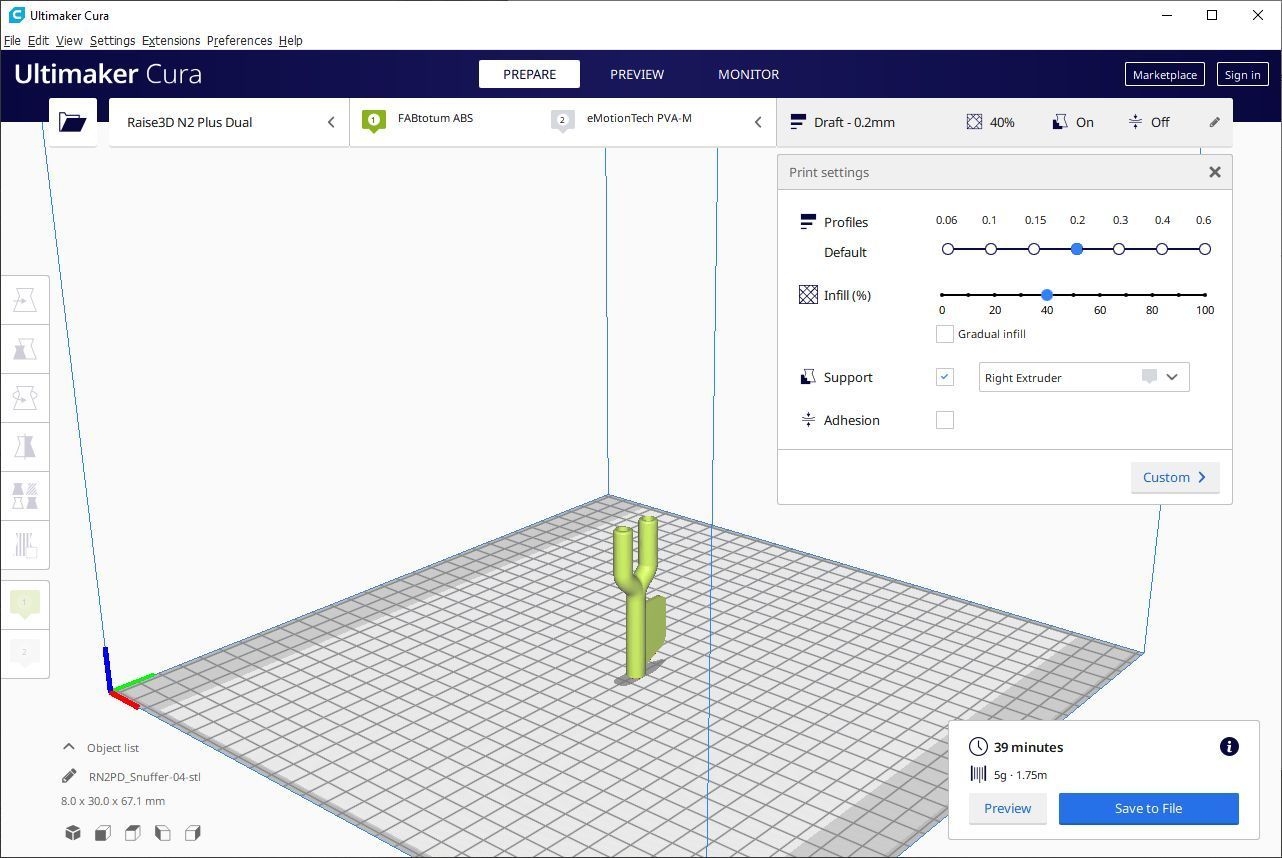
Task: Select the Move tool in left toolbar
Action: [25, 300]
